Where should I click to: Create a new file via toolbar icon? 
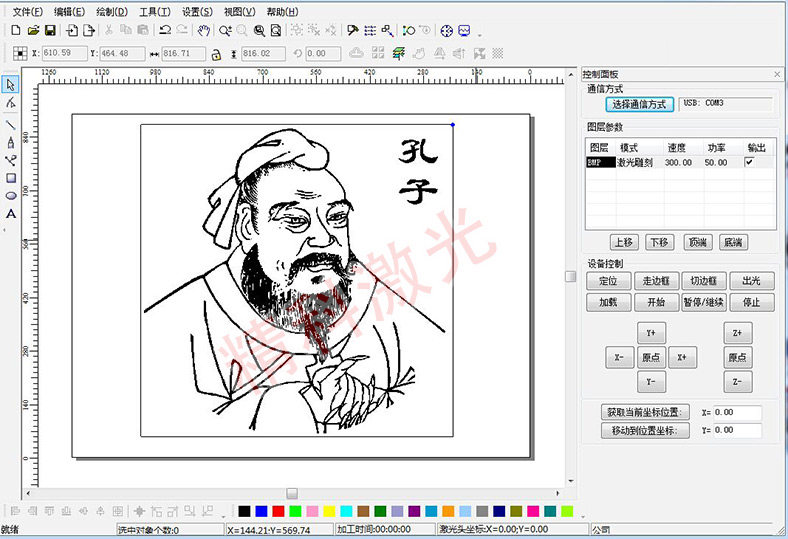16,31
